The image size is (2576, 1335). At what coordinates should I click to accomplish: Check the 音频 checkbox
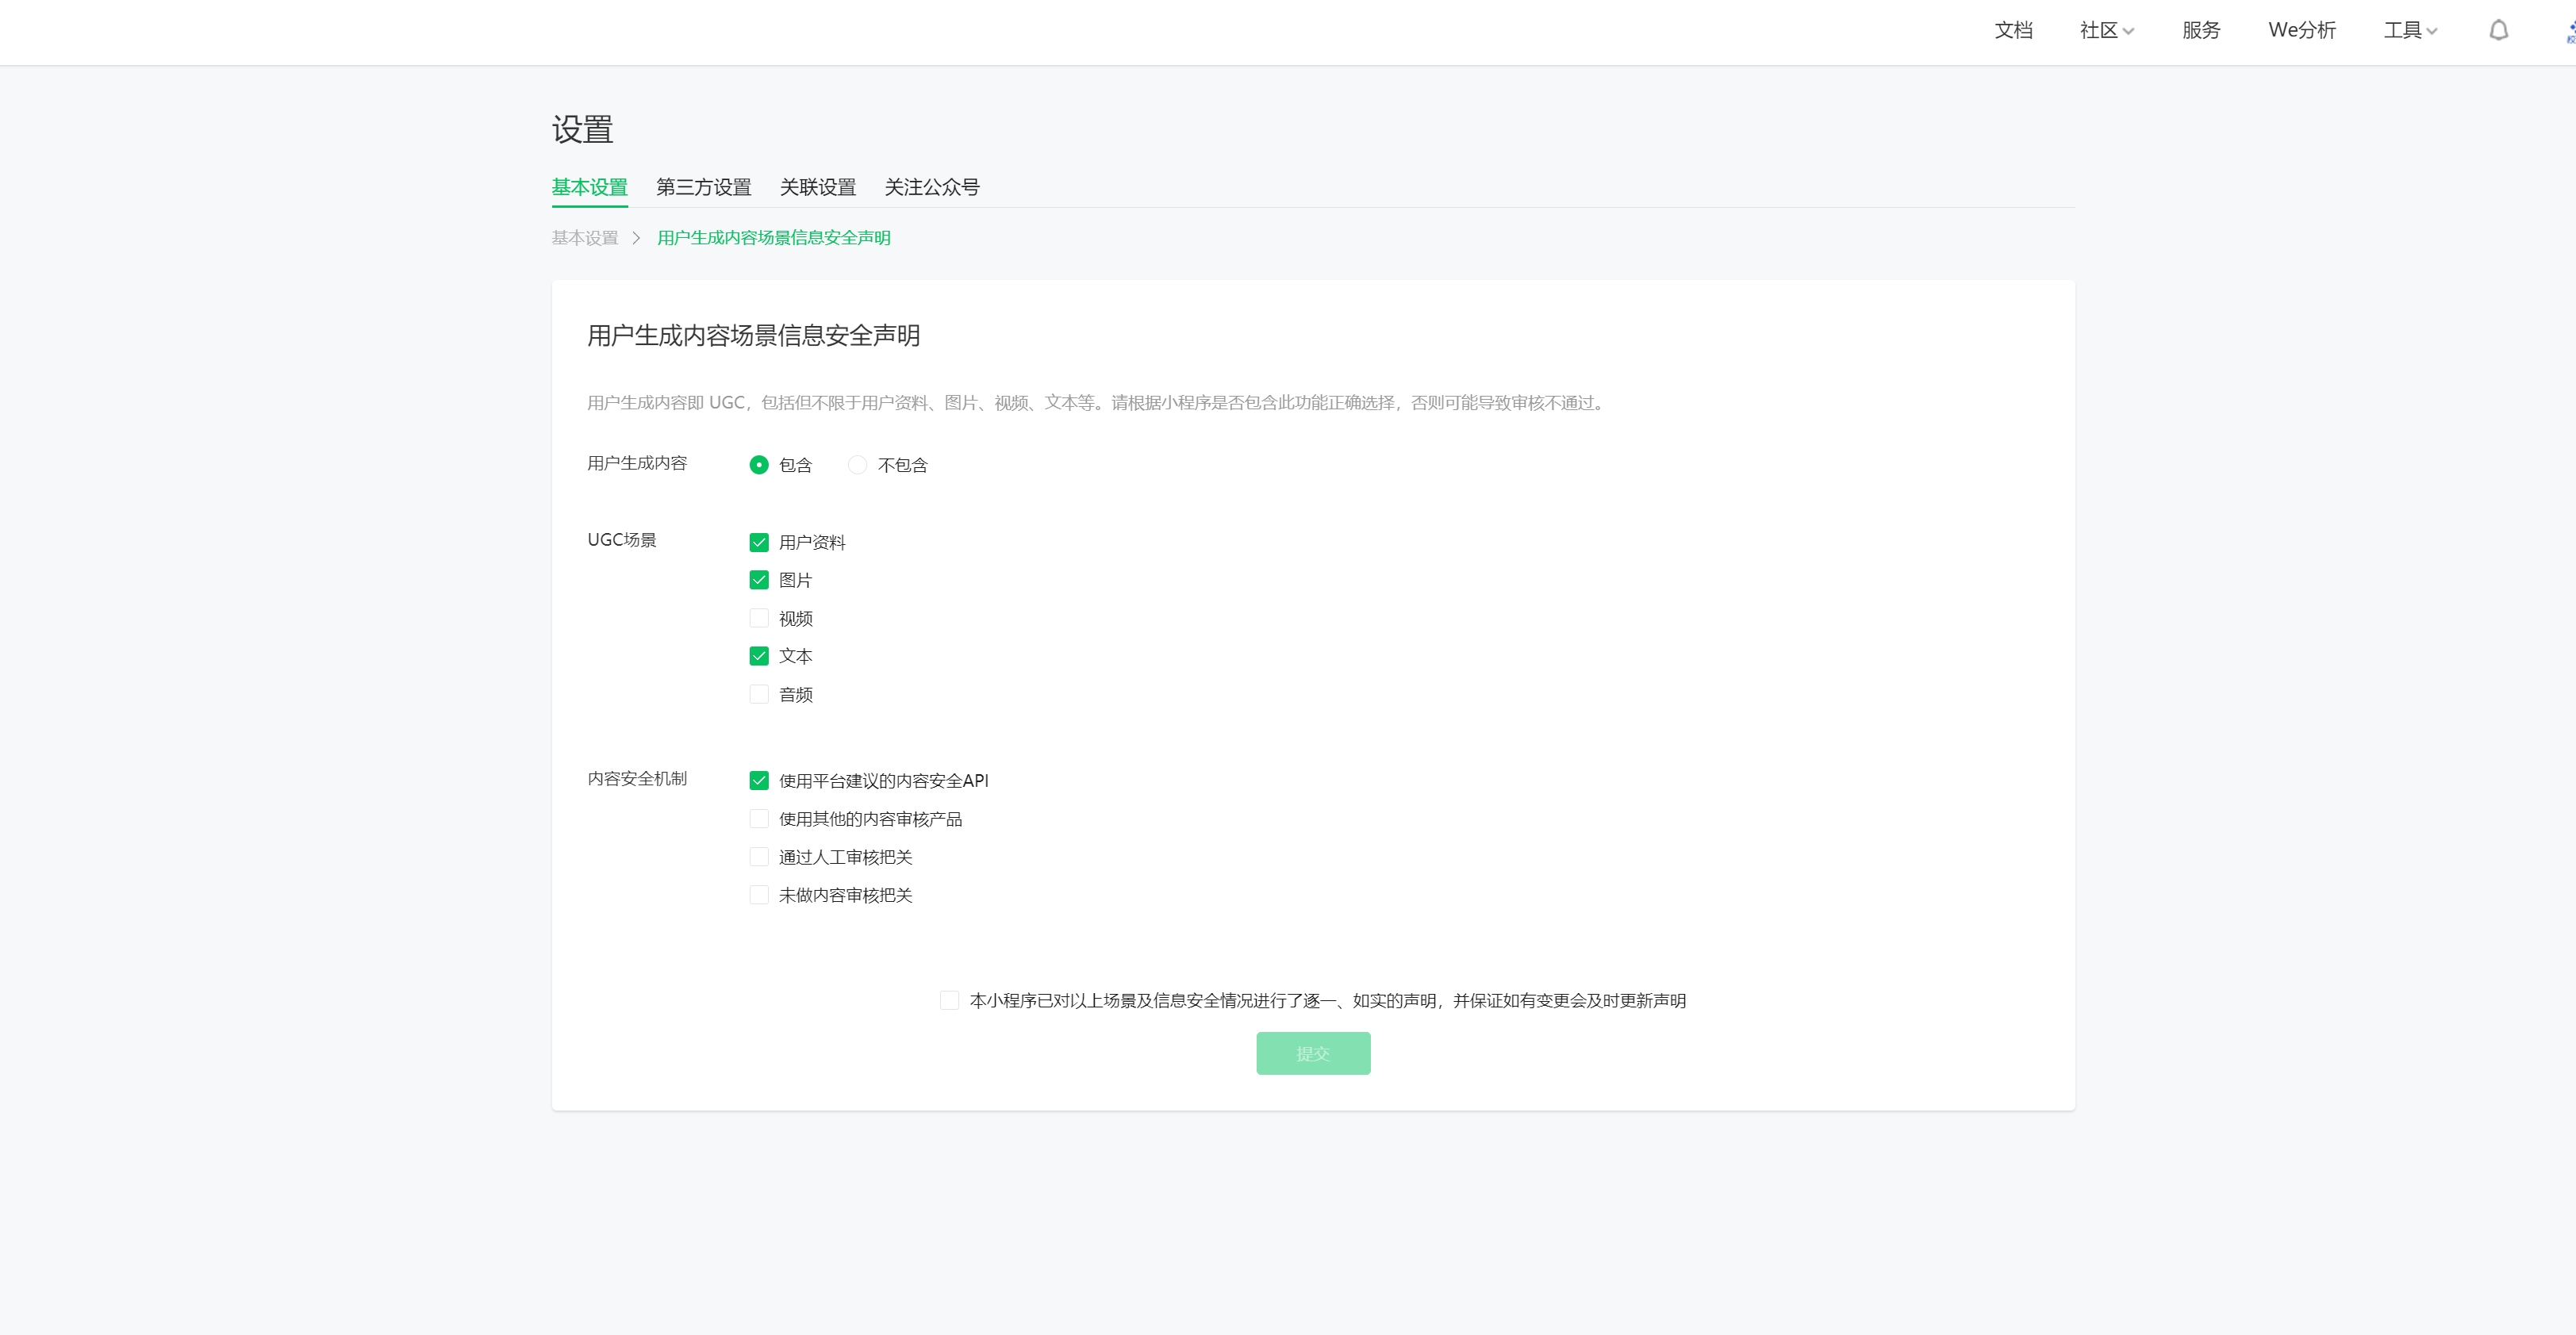(759, 694)
